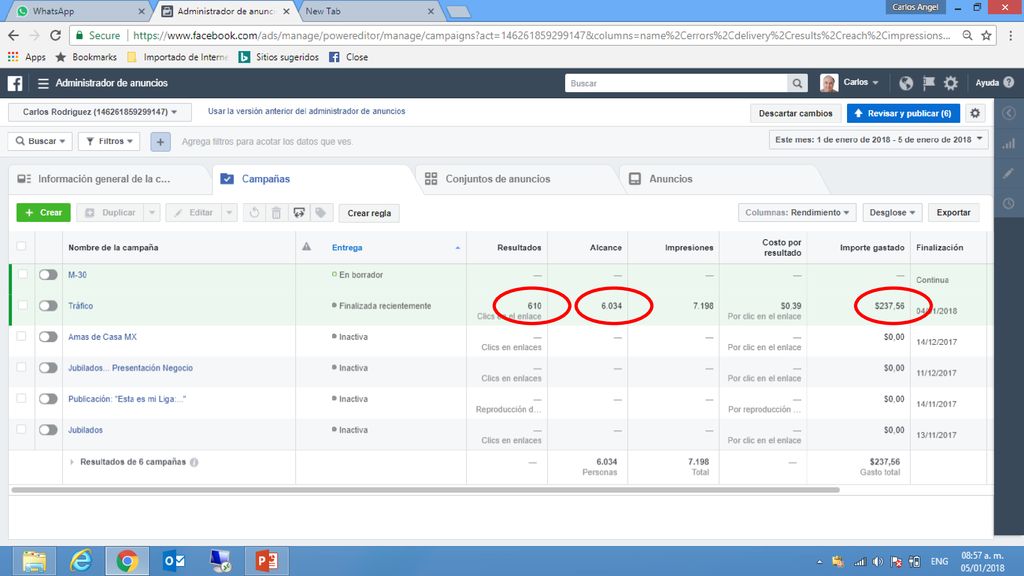Open the Duplicar arrow dropdown

tap(152, 213)
